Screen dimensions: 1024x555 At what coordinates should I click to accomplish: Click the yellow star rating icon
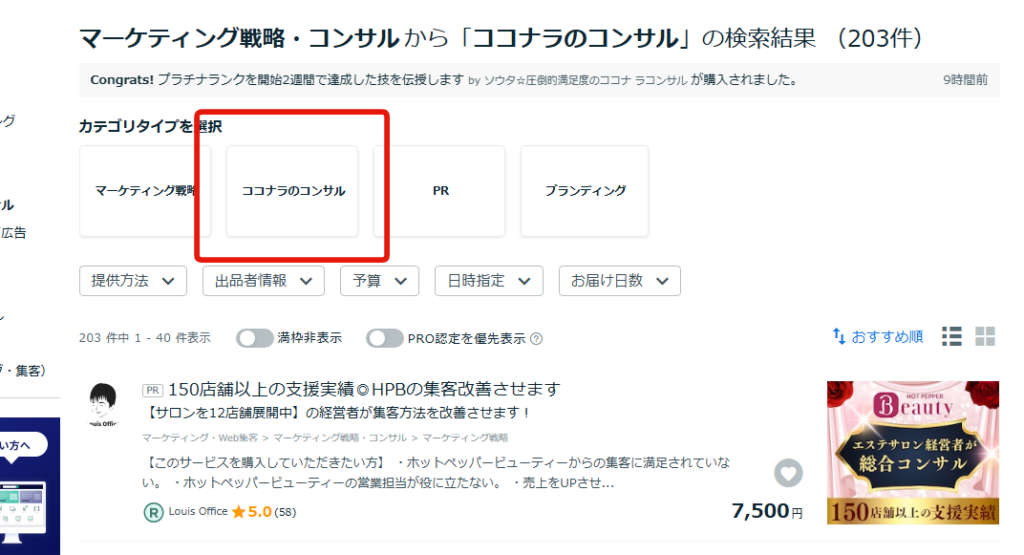tap(238, 512)
